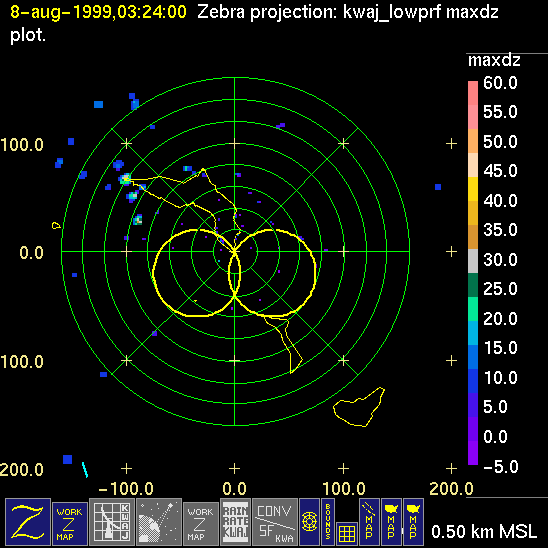Viewport: 548px width, 548px height.
Task: Toggle the flight-track MAP overlay icon
Action: (x=369, y=522)
